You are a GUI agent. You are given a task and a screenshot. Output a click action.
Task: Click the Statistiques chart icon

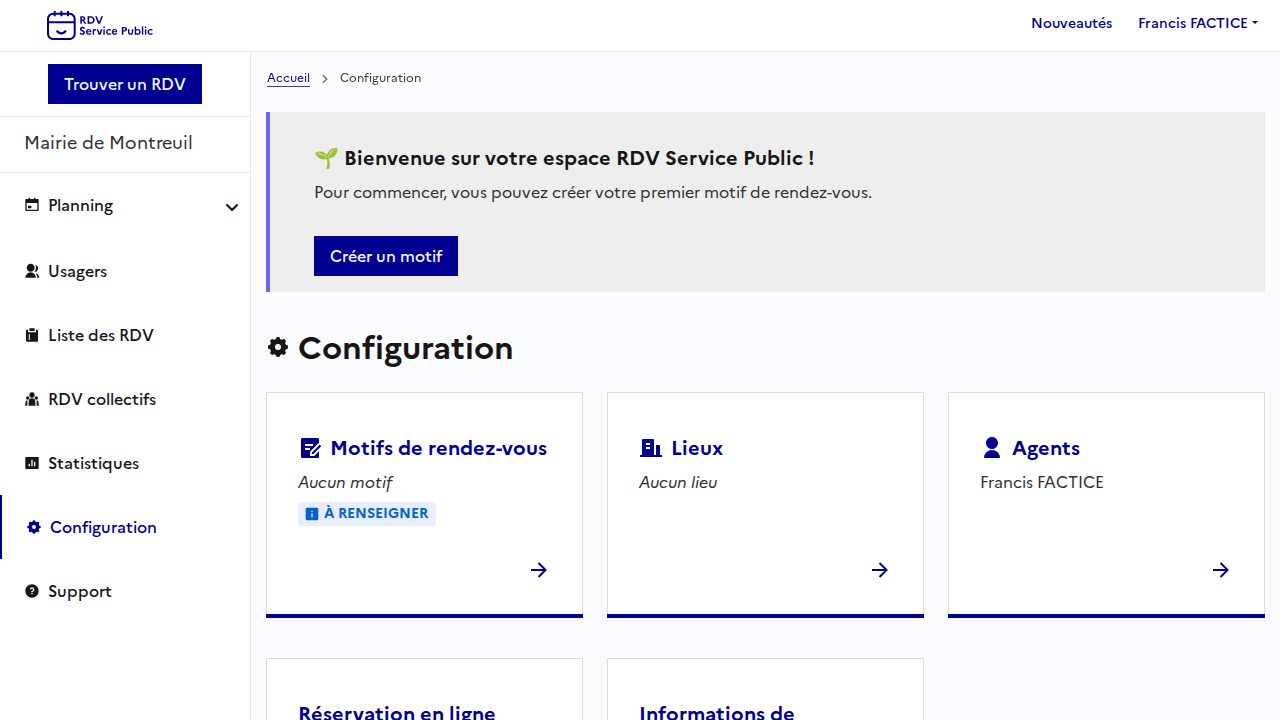[32, 463]
